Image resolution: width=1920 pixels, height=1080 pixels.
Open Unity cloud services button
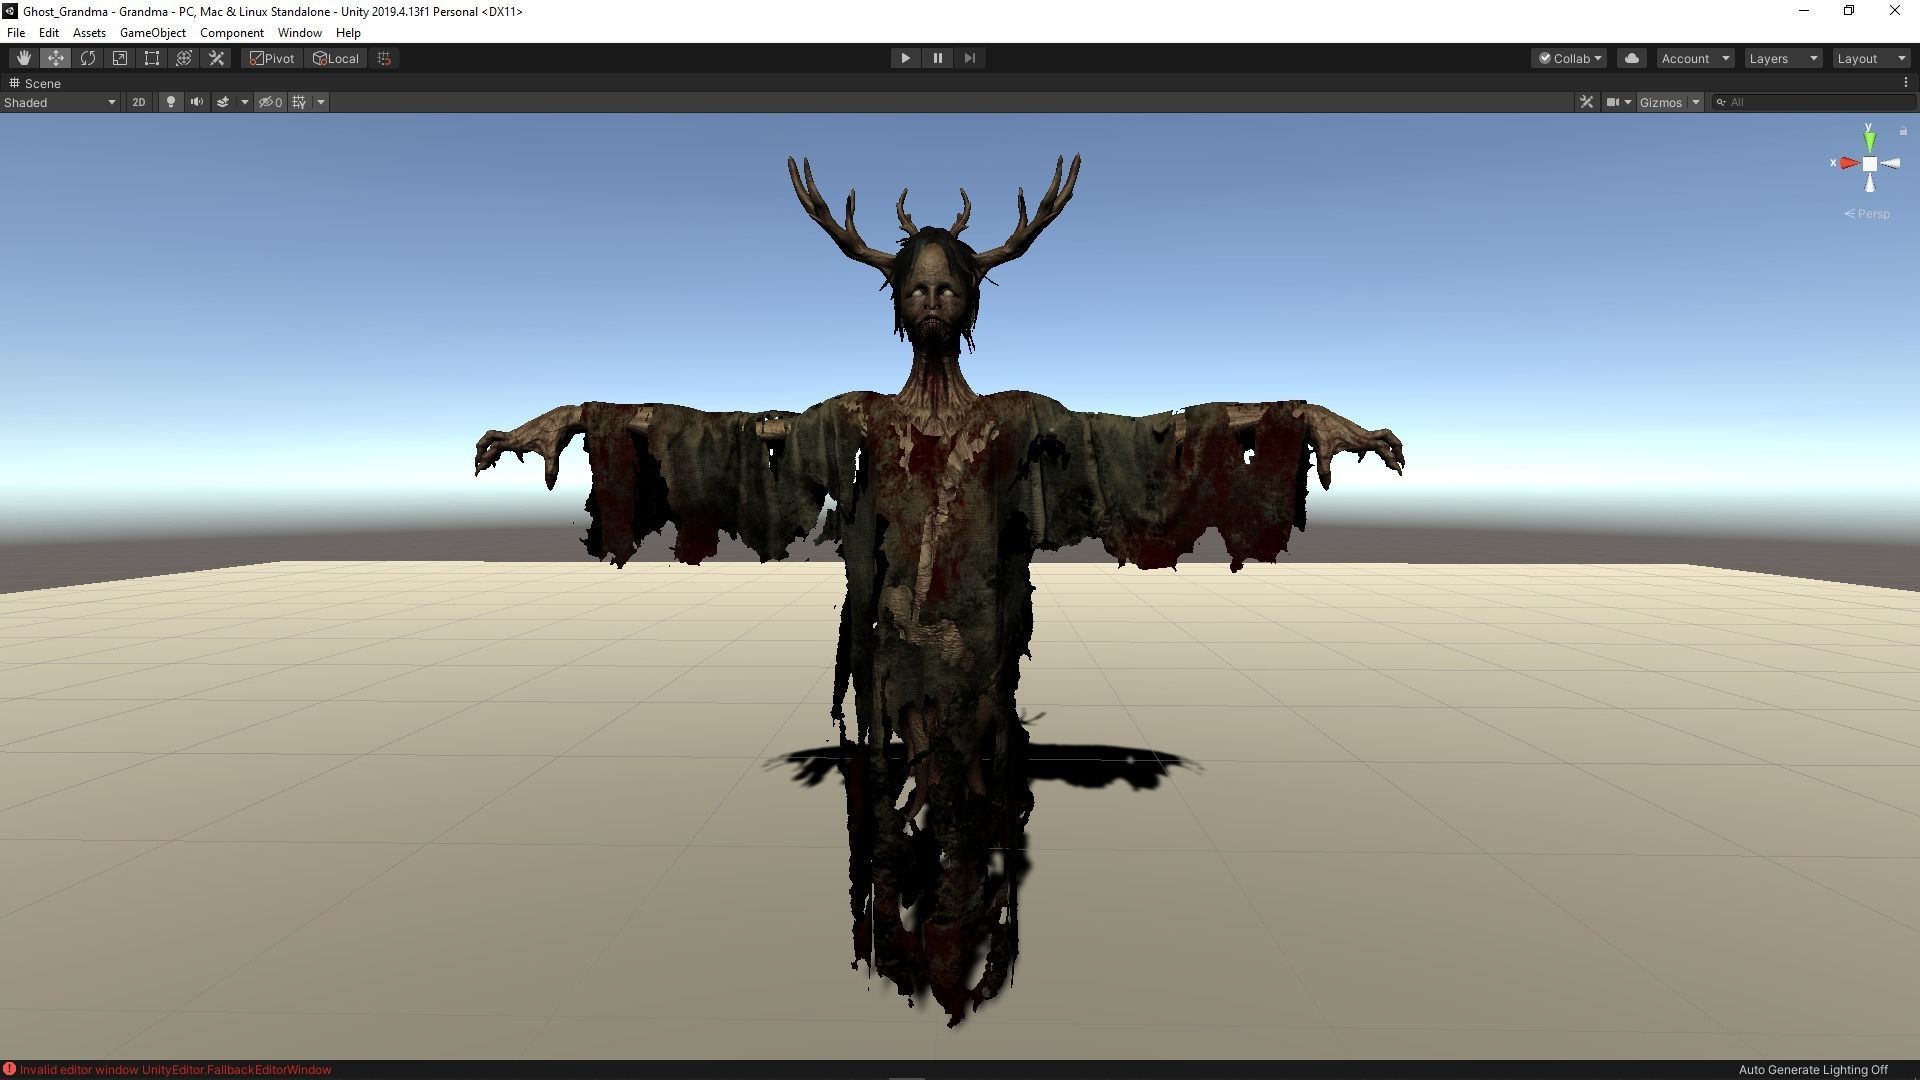(1632, 58)
